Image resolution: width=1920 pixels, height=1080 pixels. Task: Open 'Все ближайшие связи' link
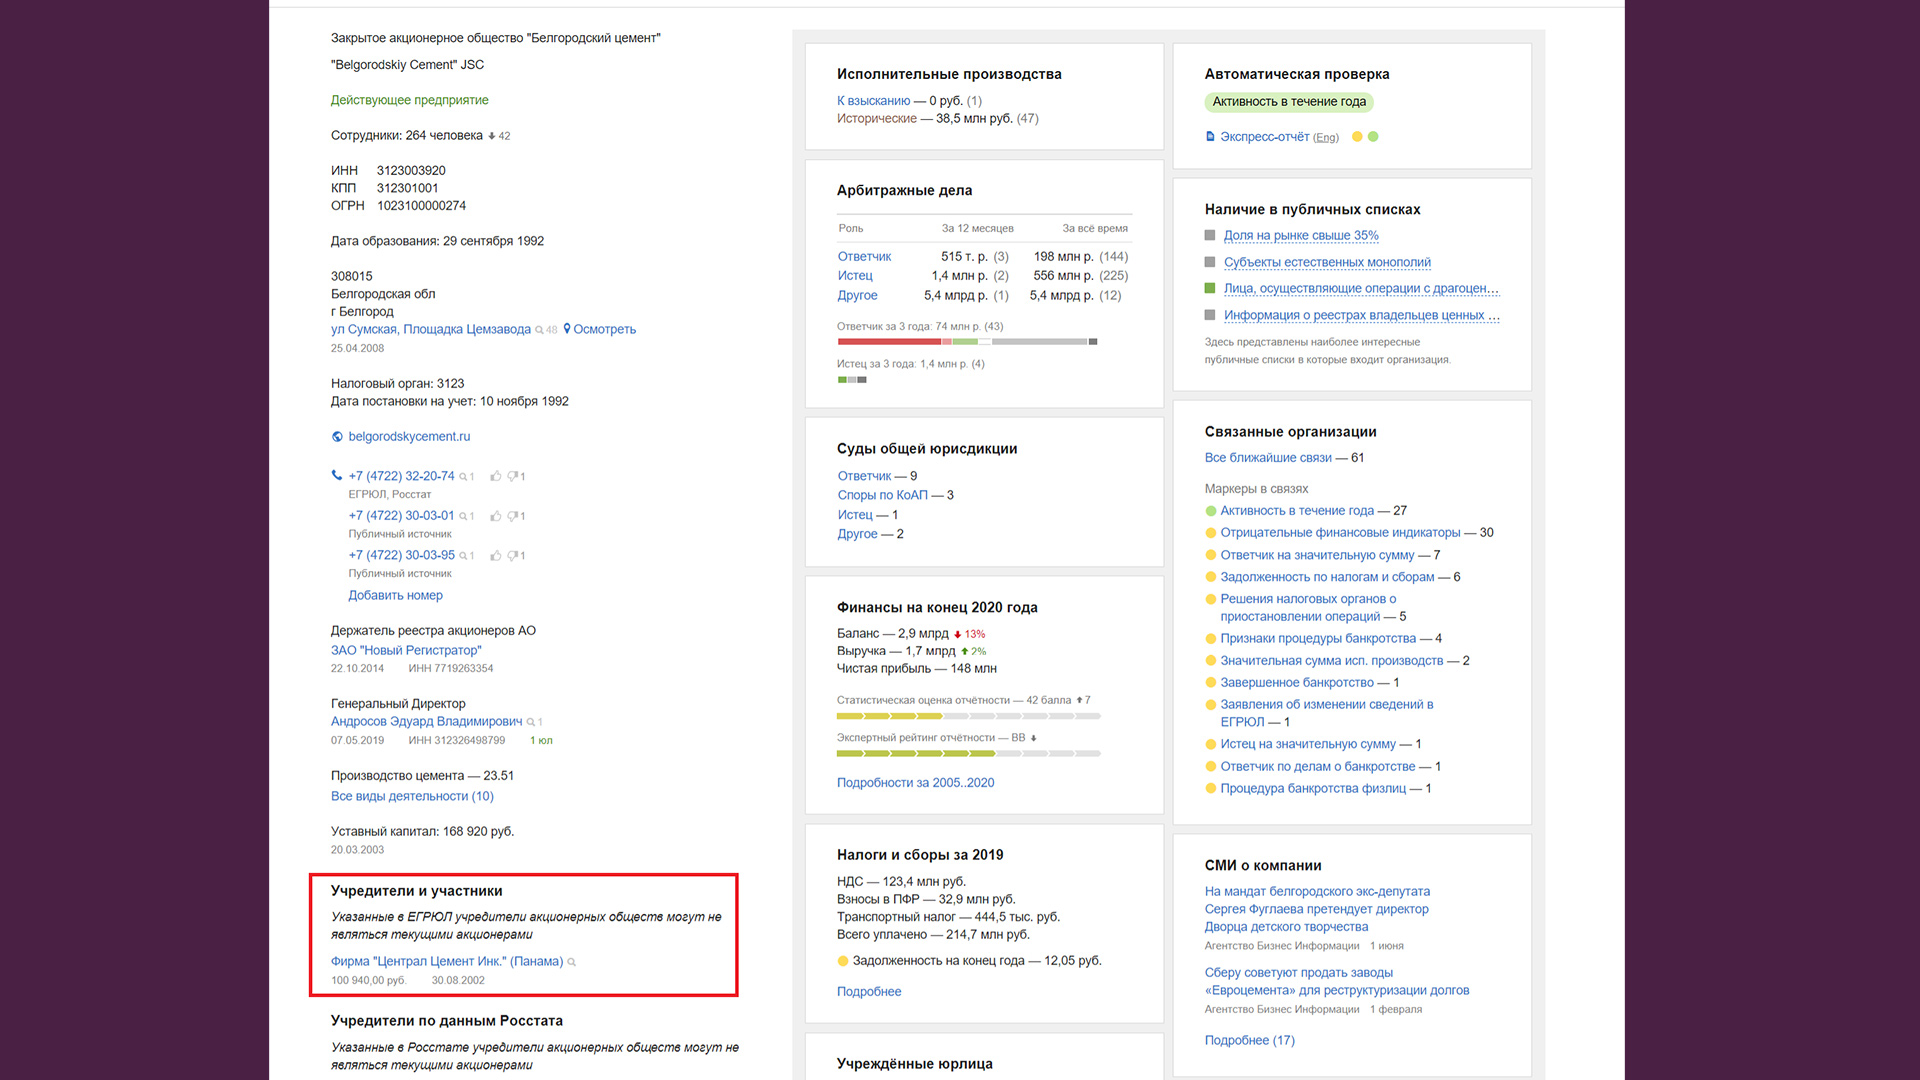1268,458
